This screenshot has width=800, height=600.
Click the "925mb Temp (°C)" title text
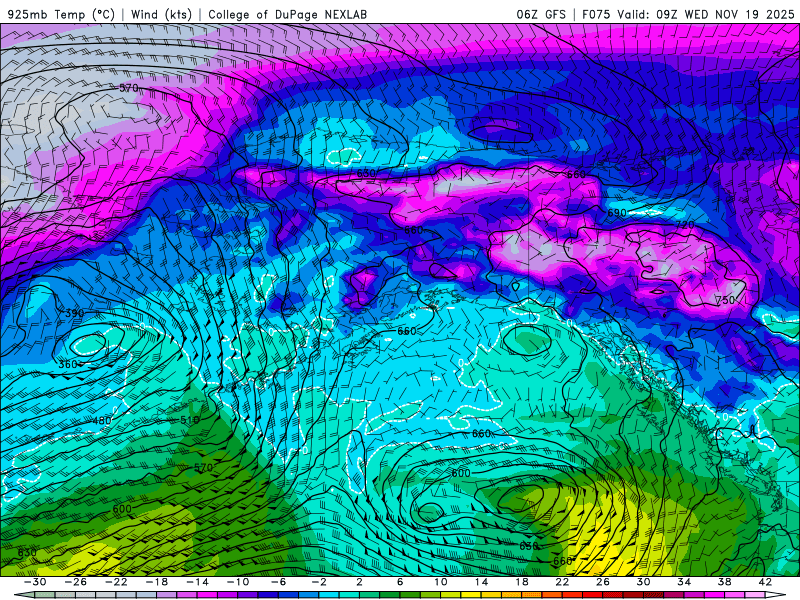click(61, 14)
